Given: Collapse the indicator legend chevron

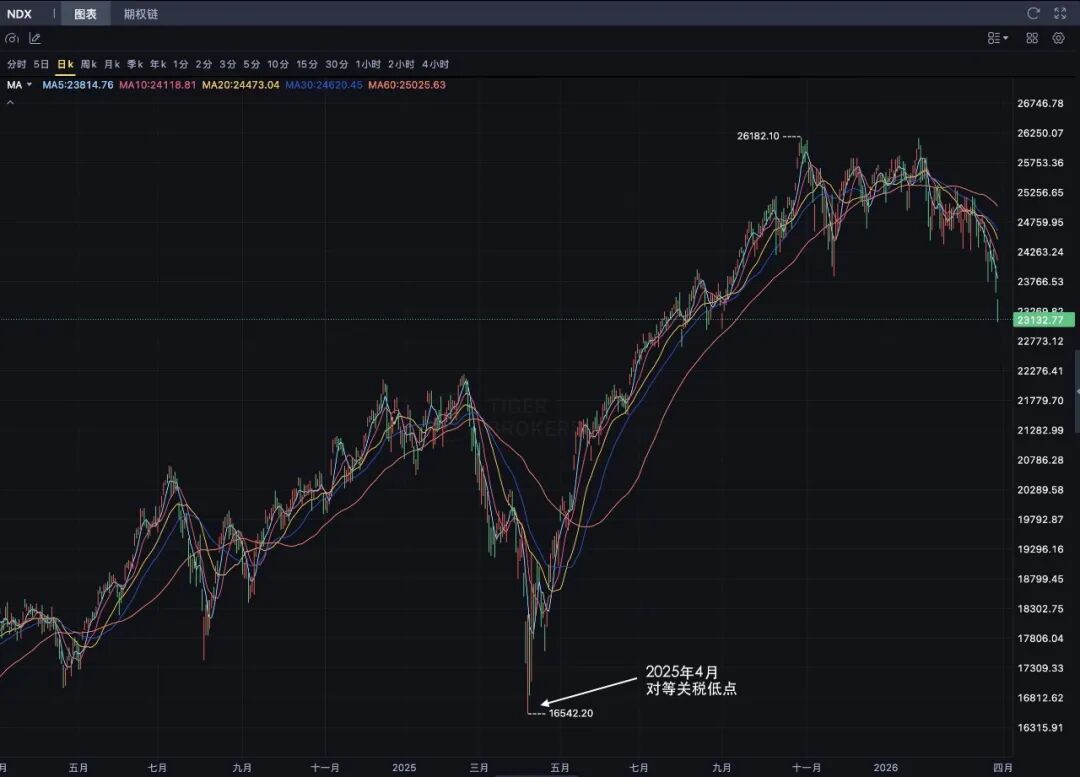Looking at the screenshot, I should coord(11,102).
